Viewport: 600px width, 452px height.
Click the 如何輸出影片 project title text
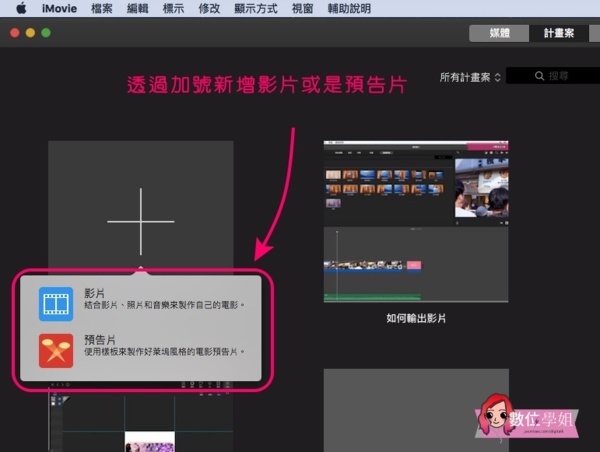tap(416, 319)
